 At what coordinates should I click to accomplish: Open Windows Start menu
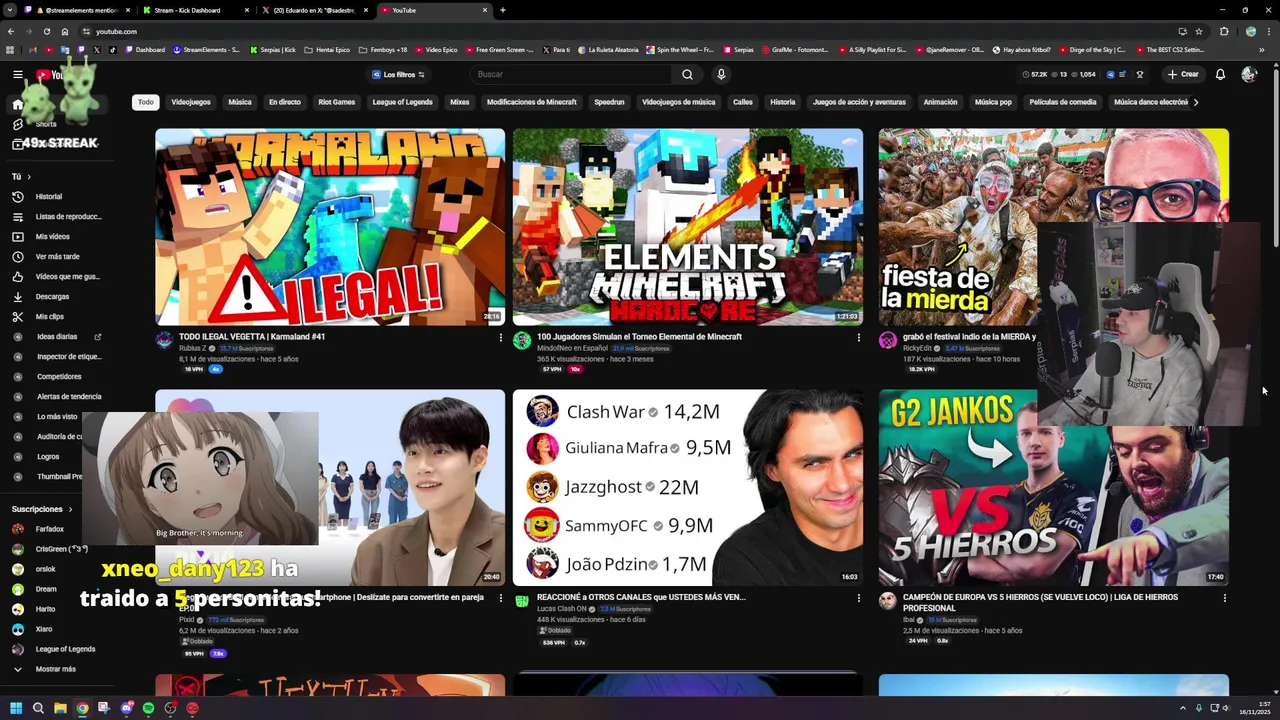point(16,708)
